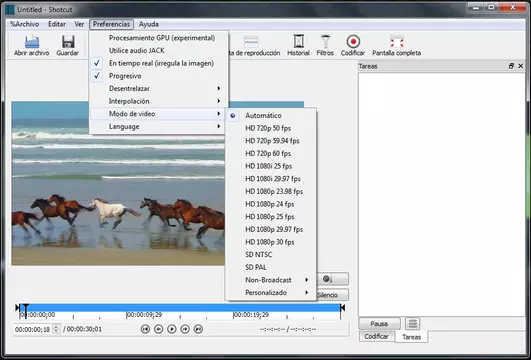Open the Historial hourglass icon
Screen dimensions: 531x360
pos(298,41)
